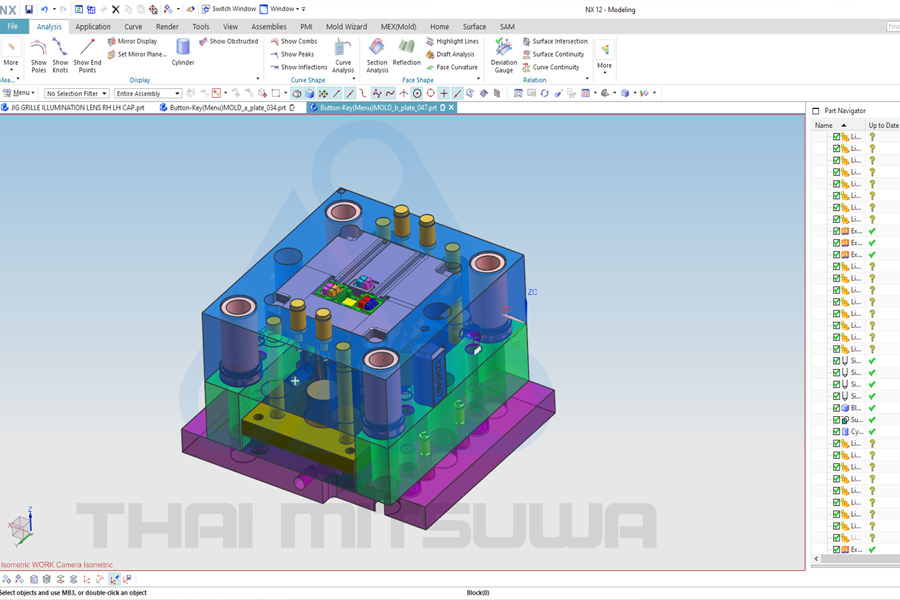Click the Curve Analysis button label
The image size is (900, 600).
click(x=343, y=67)
